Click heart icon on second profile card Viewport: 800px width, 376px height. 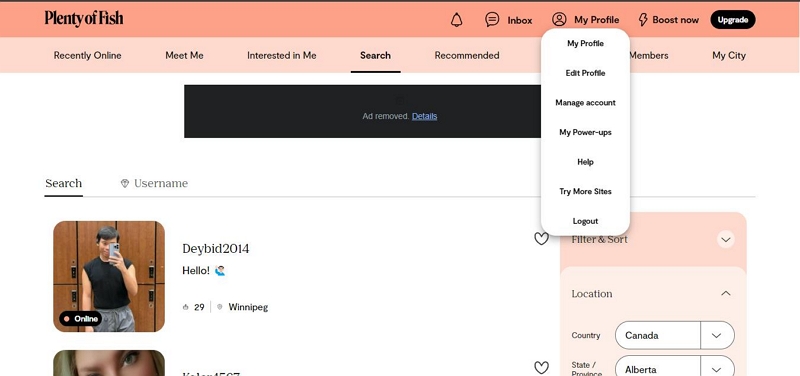point(541,367)
